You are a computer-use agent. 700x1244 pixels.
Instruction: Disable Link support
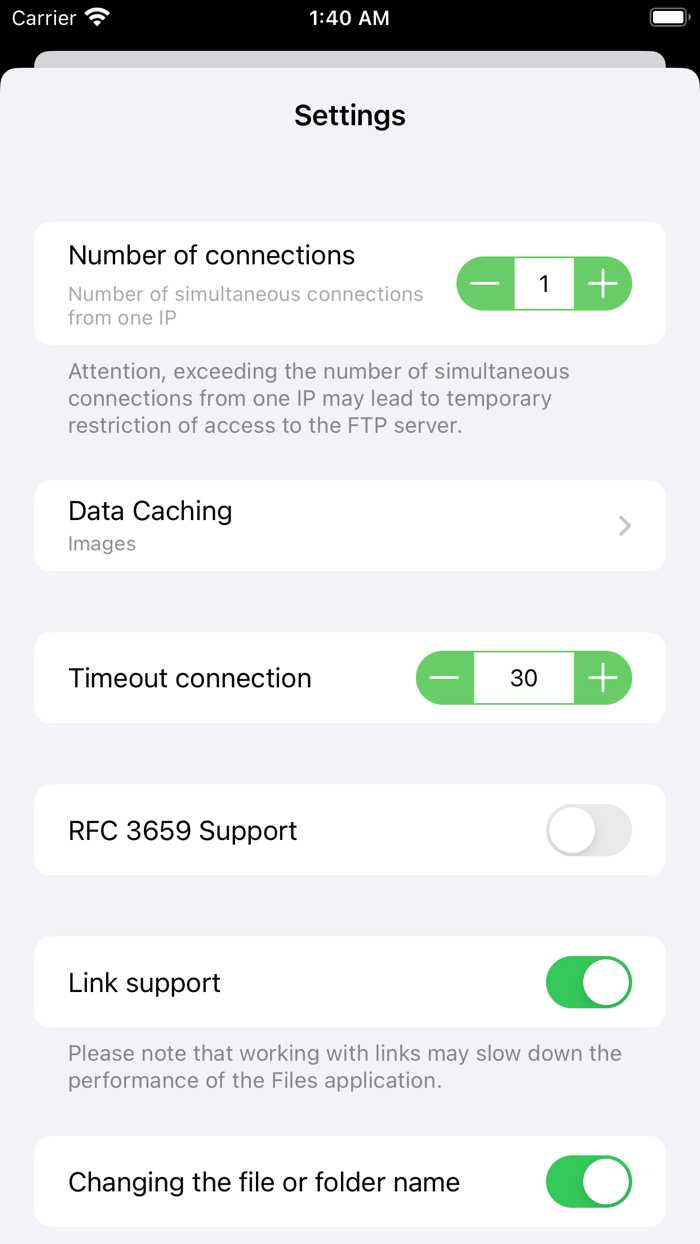[589, 982]
